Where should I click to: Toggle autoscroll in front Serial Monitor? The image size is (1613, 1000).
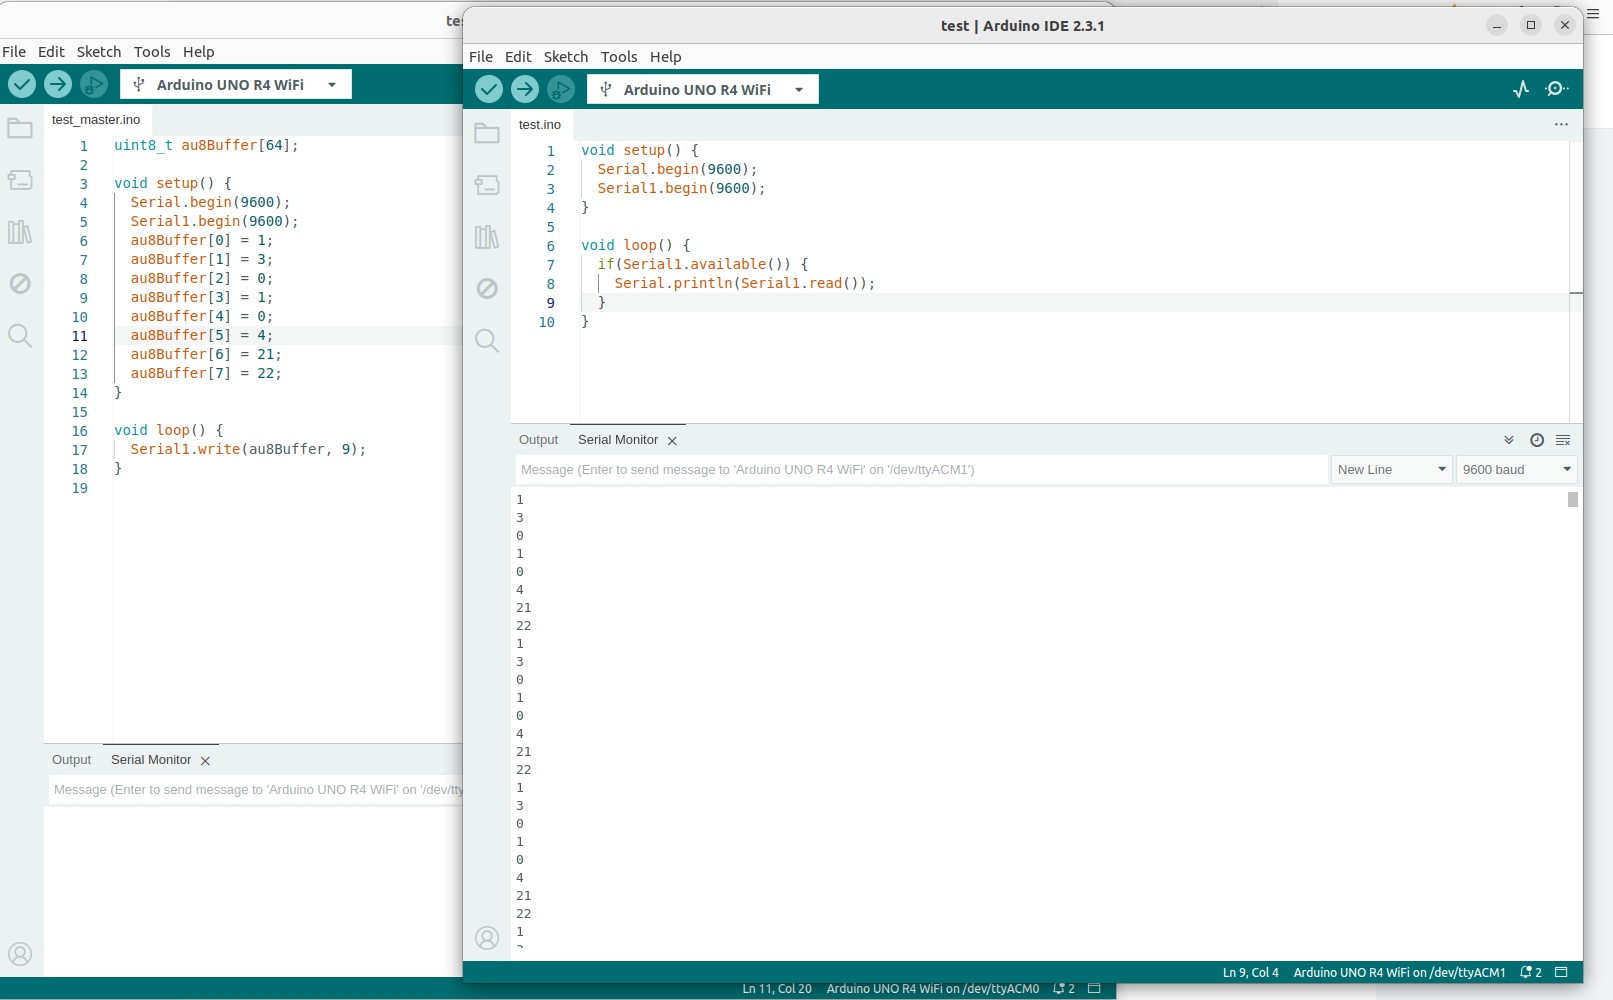tap(1509, 440)
